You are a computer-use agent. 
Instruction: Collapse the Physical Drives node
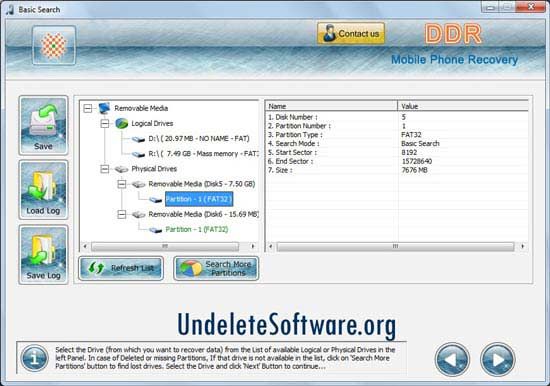click(x=105, y=169)
